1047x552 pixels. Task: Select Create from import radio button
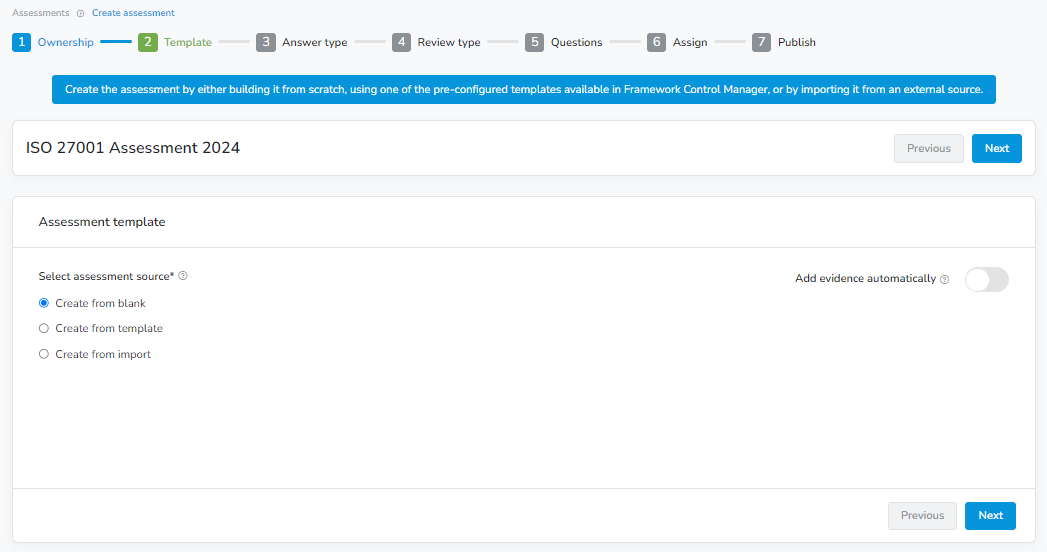44,354
